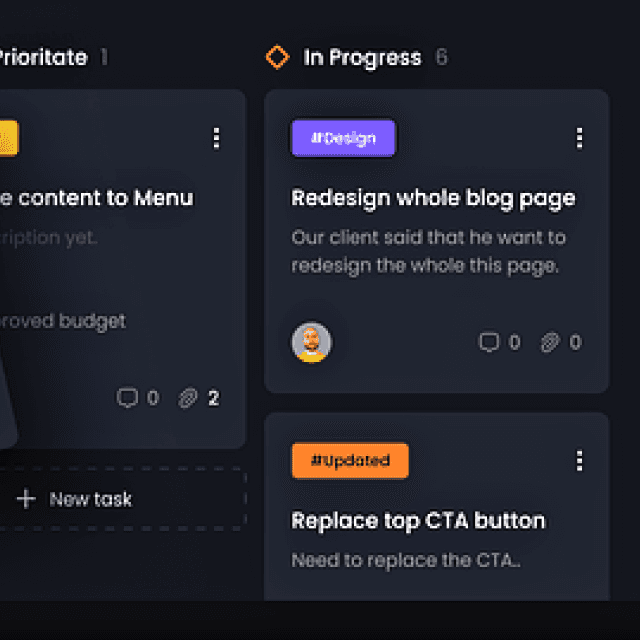
Task: Open the Redesign whole blog page title
Action: (x=433, y=199)
